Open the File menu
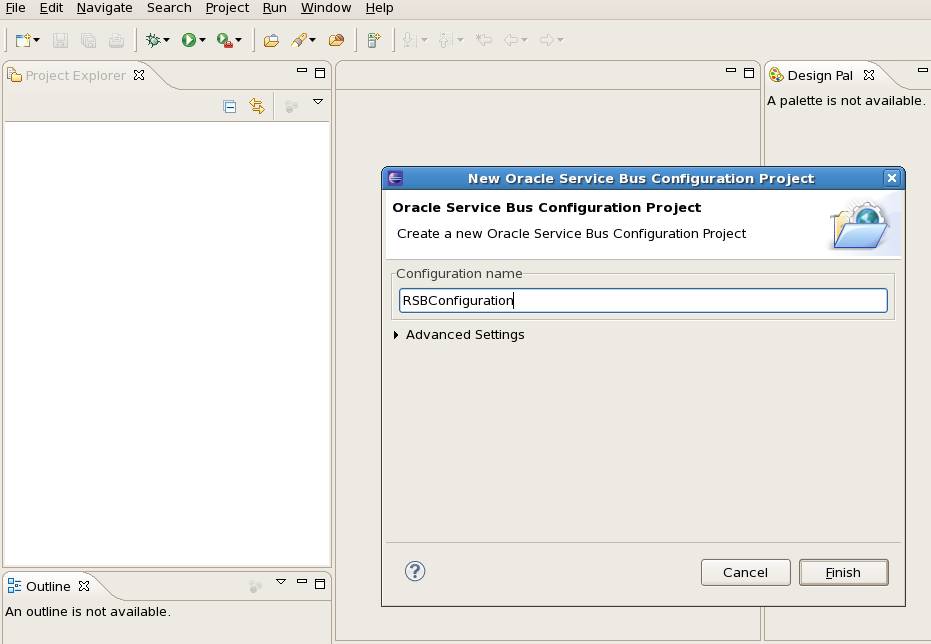Viewport: 931px width, 644px height. (x=15, y=8)
